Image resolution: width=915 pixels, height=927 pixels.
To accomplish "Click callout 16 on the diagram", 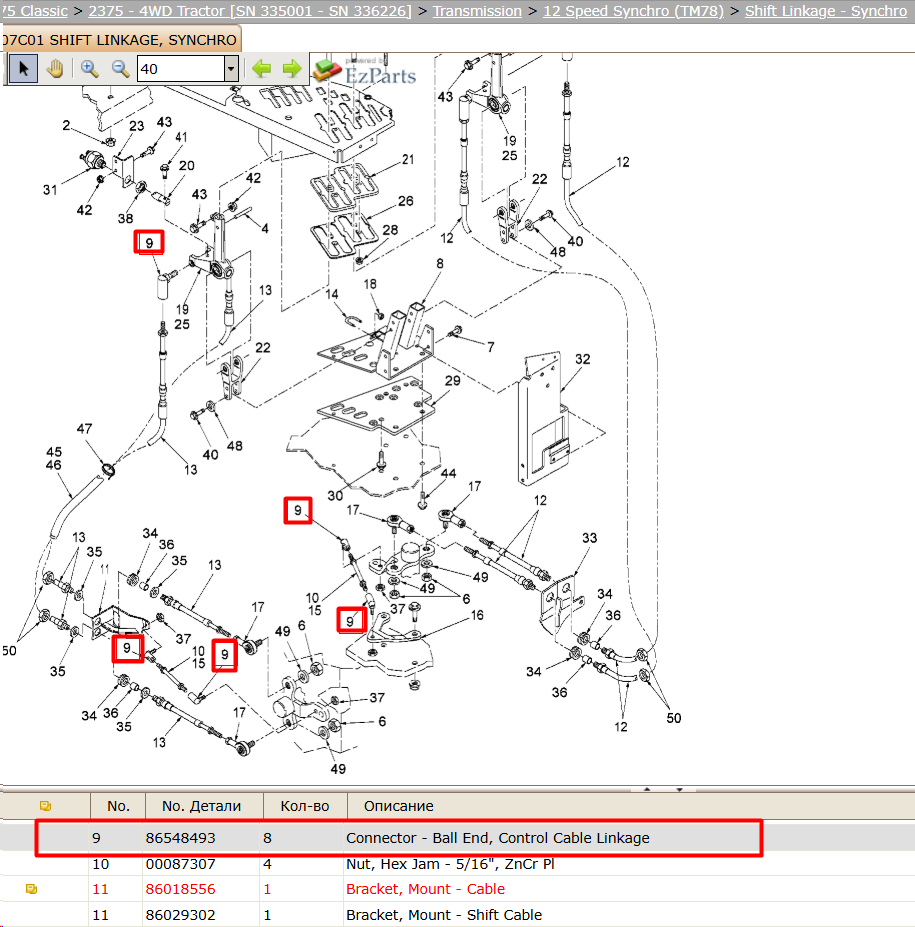I will (x=477, y=615).
